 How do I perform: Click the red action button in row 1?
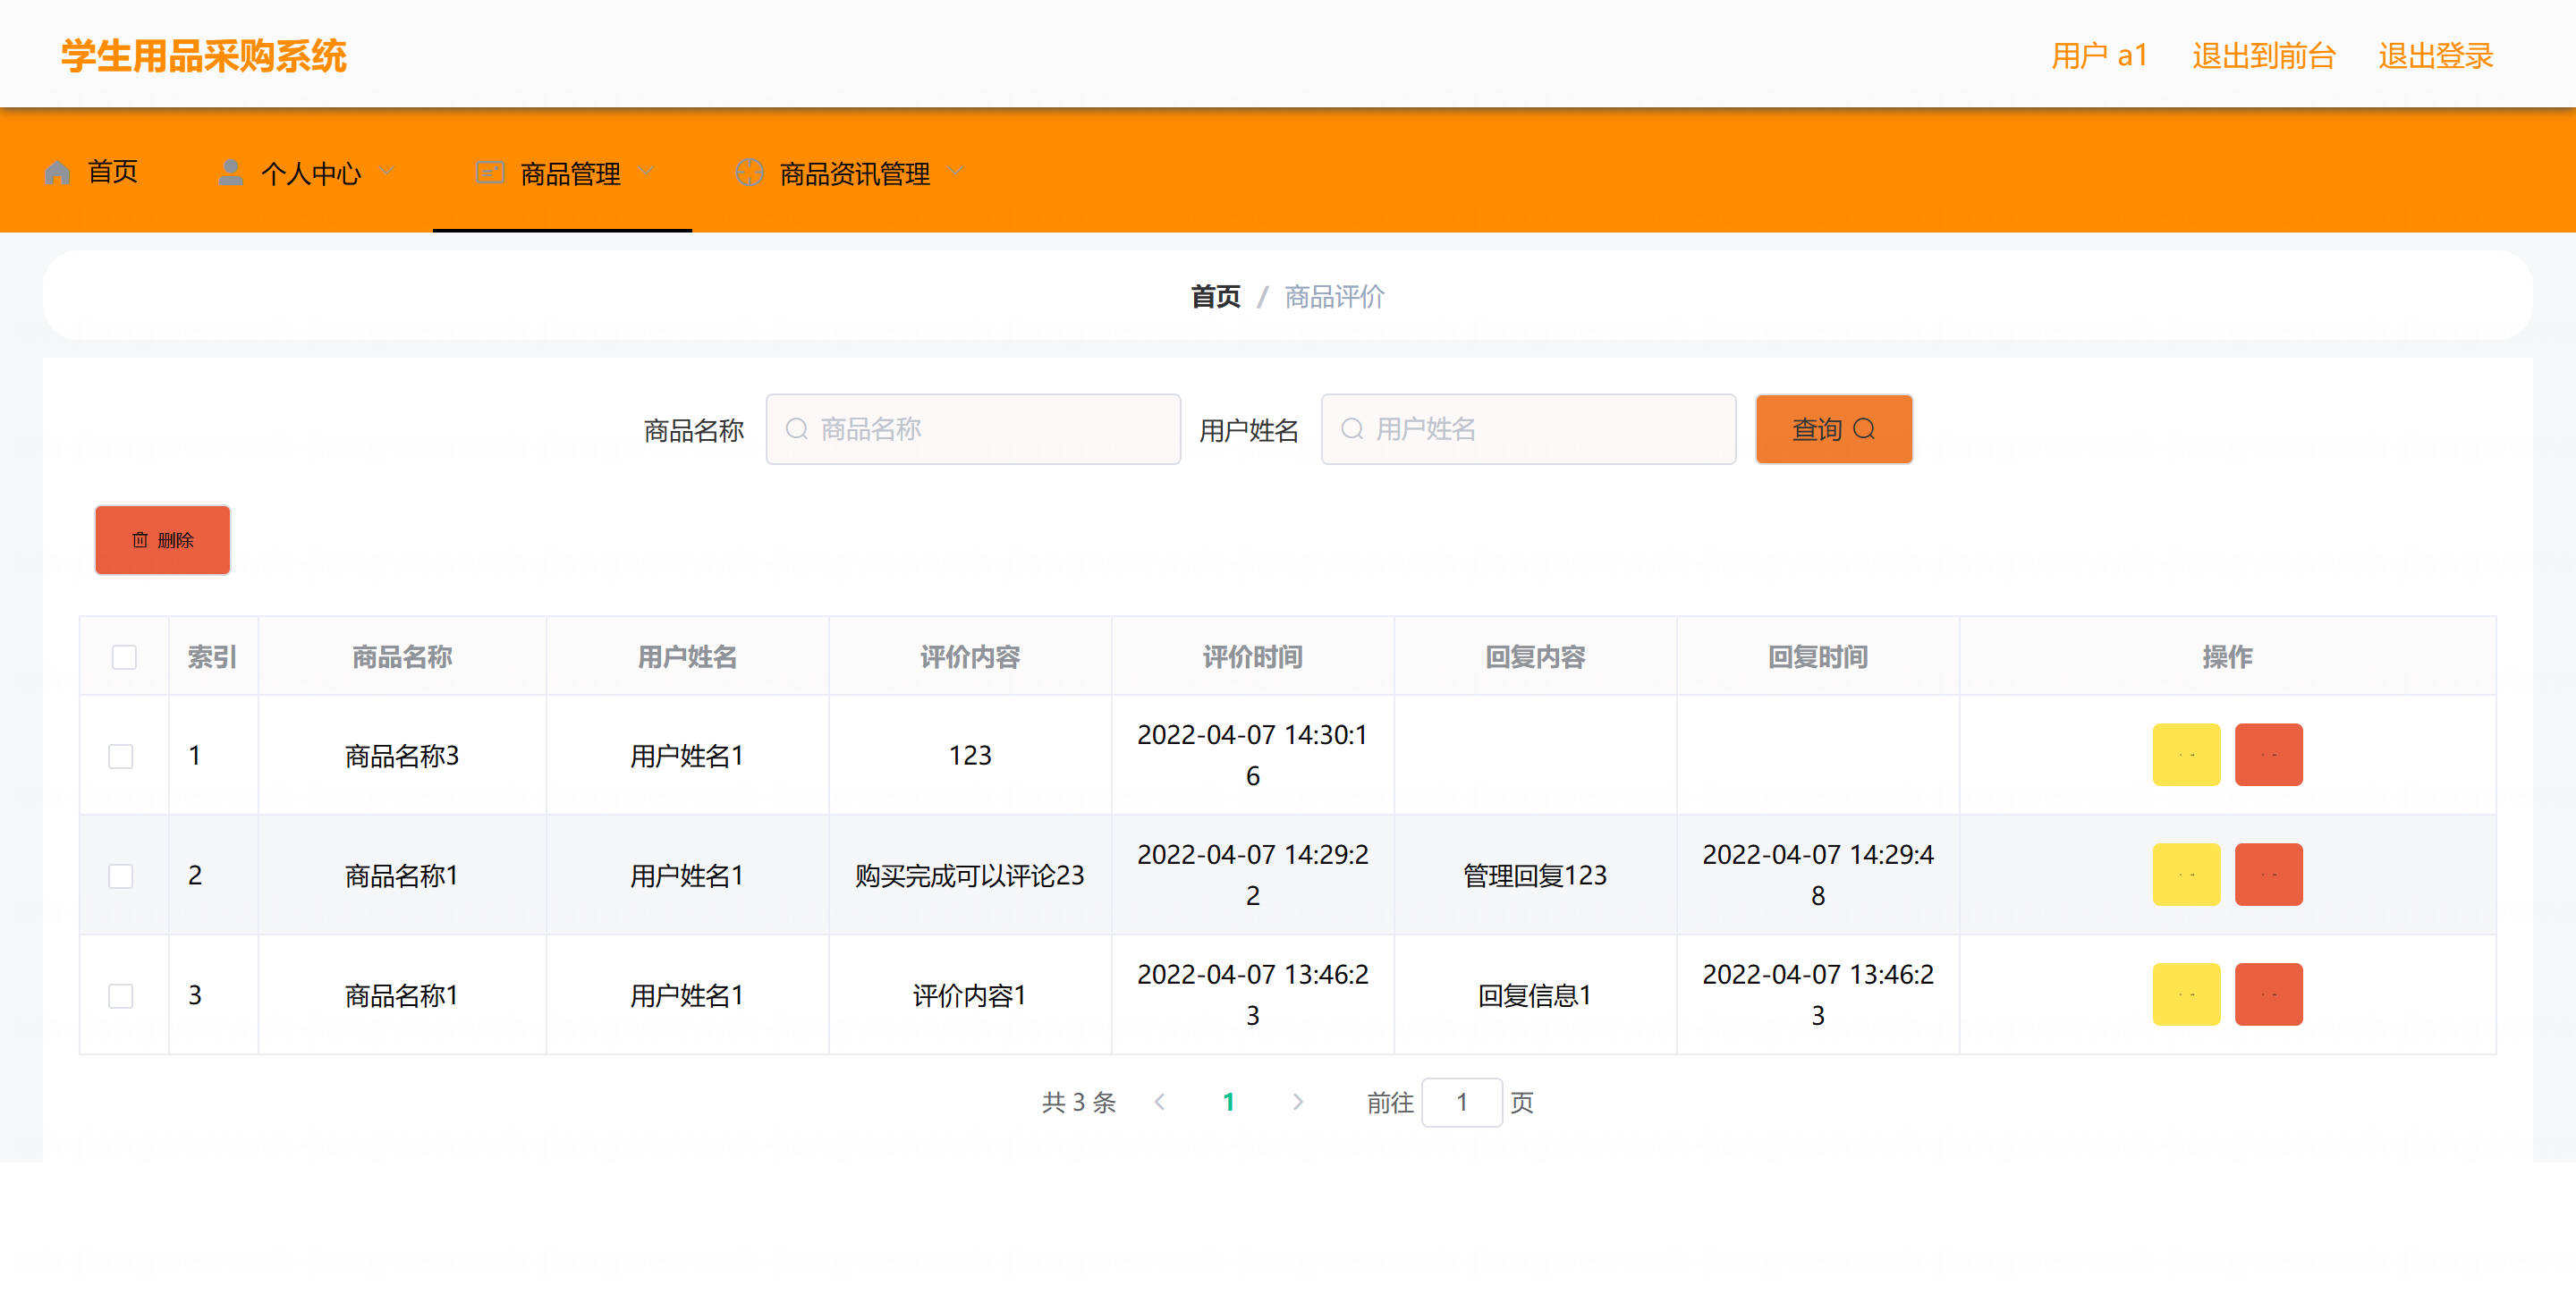(x=2268, y=755)
